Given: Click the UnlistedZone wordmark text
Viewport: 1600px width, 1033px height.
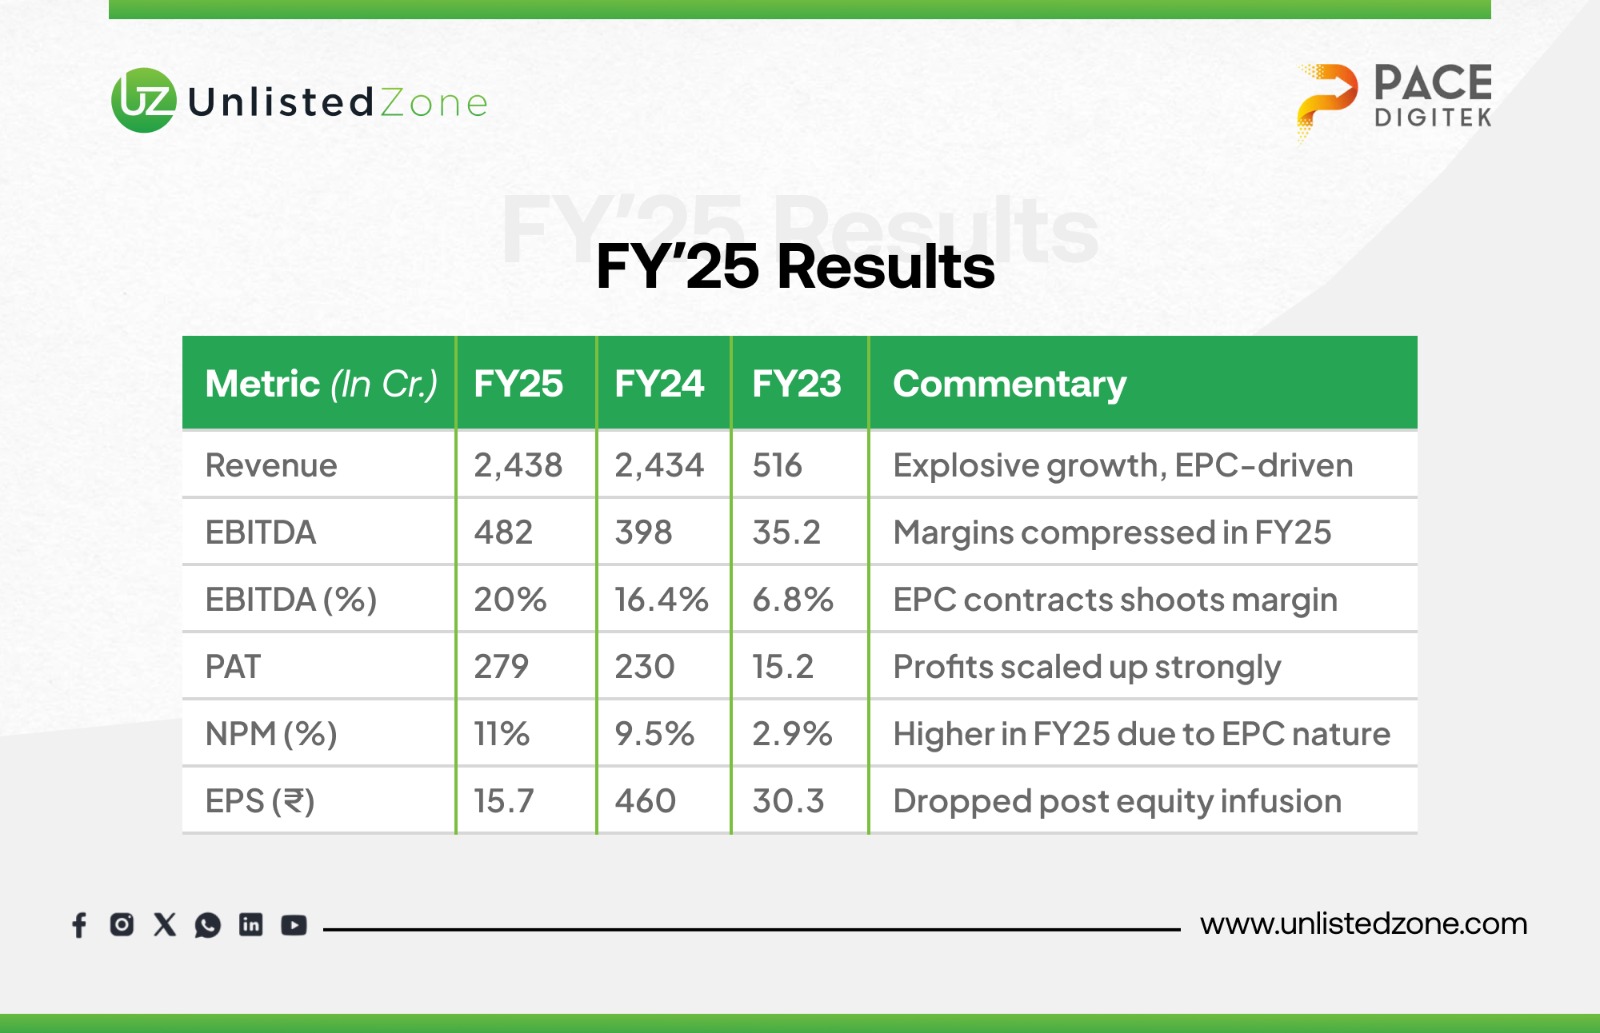Looking at the screenshot, I should click(x=337, y=103).
